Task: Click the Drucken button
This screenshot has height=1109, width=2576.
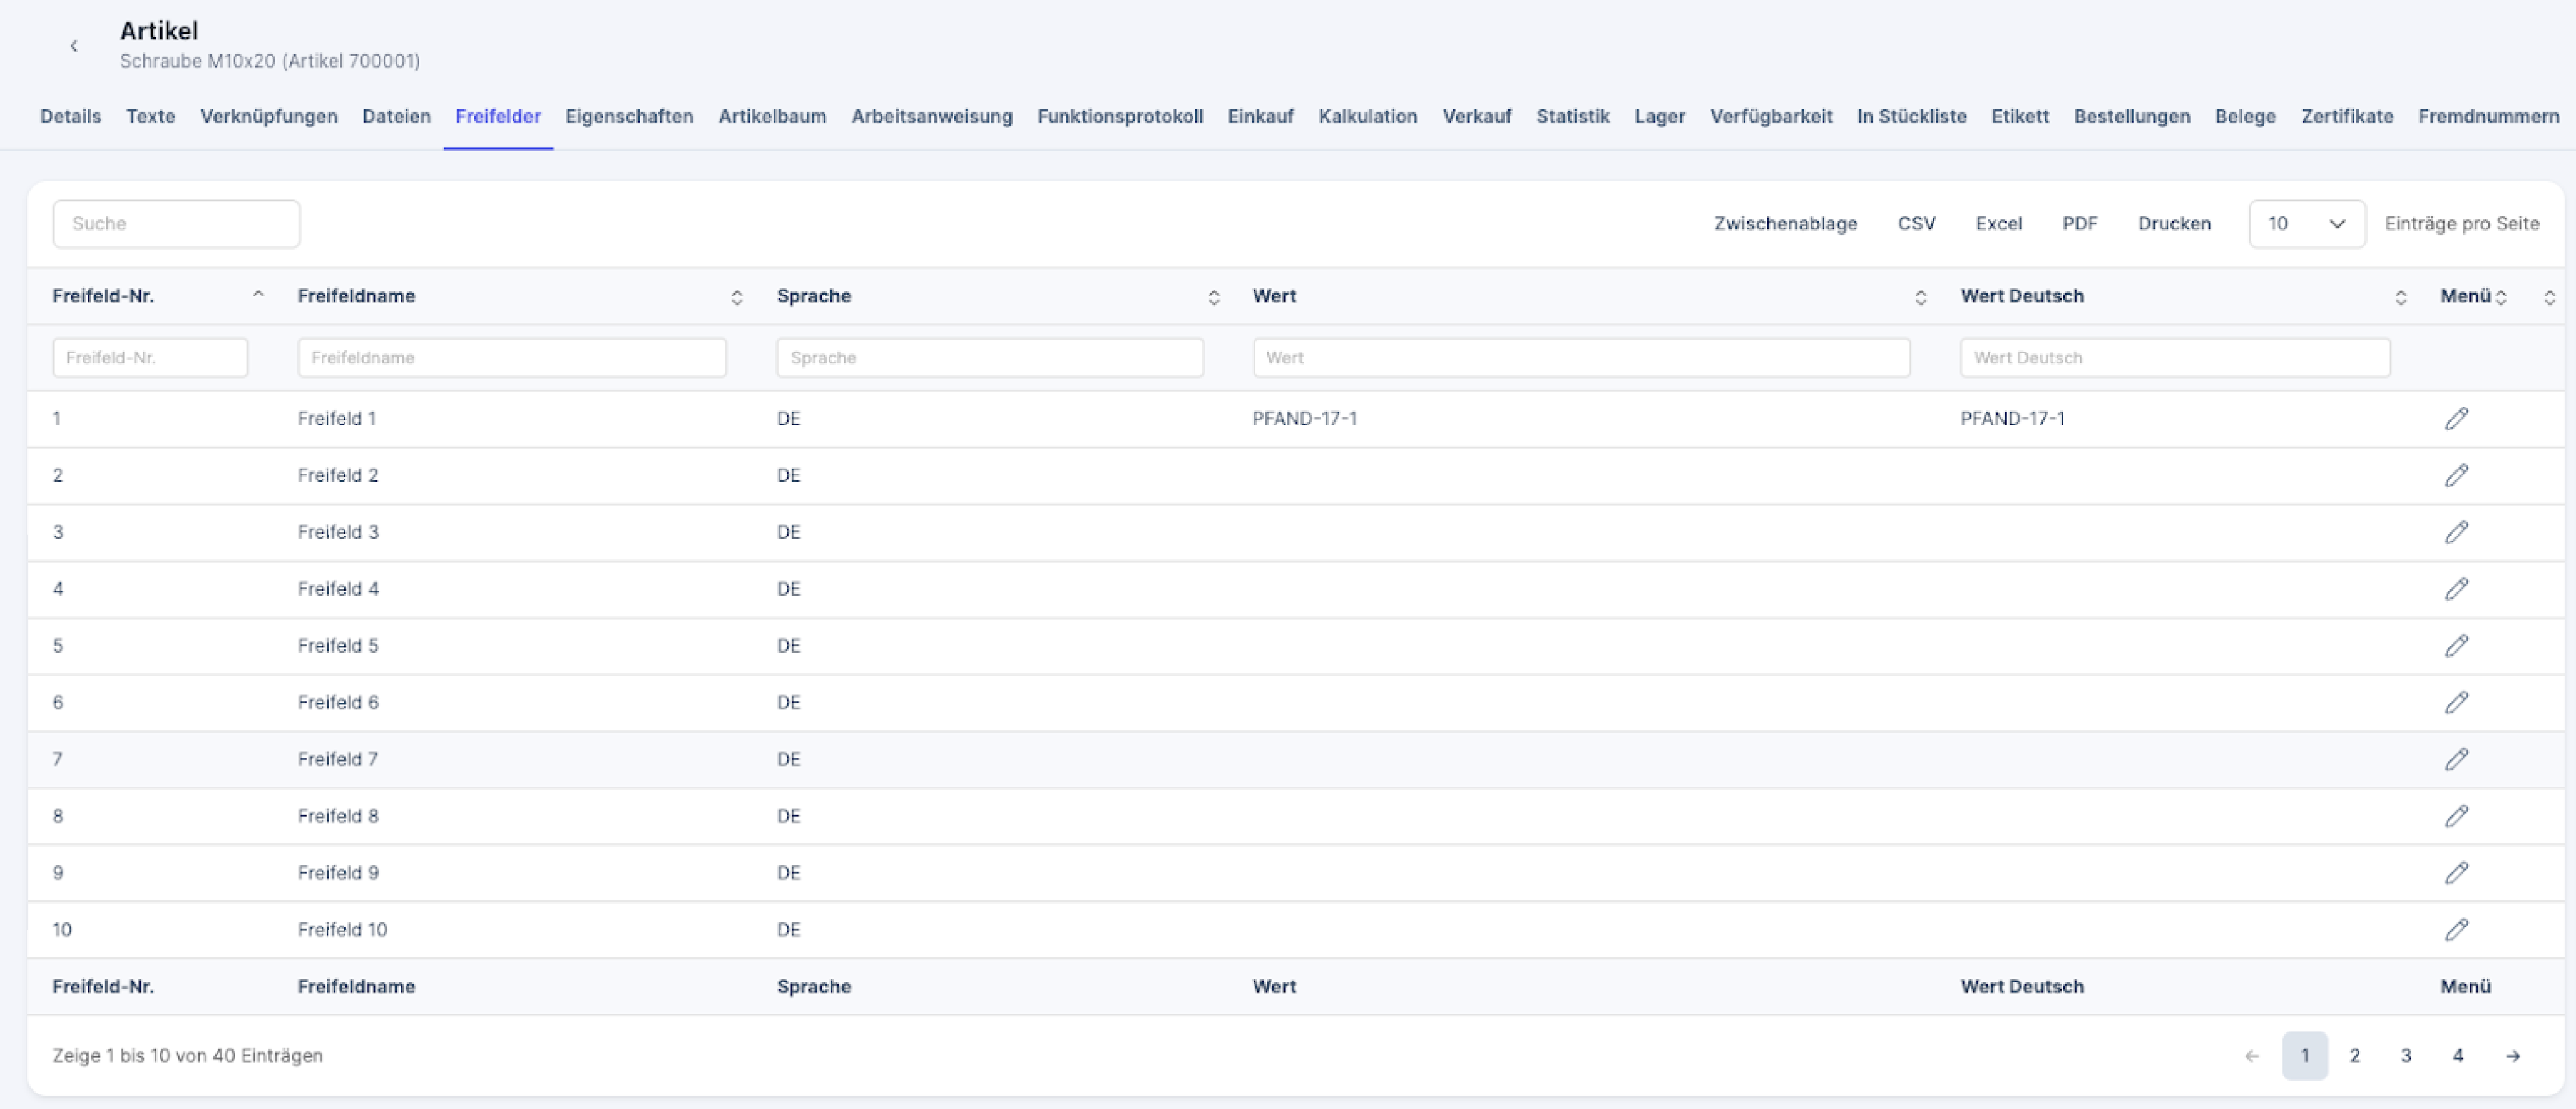Action: [x=2174, y=224]
